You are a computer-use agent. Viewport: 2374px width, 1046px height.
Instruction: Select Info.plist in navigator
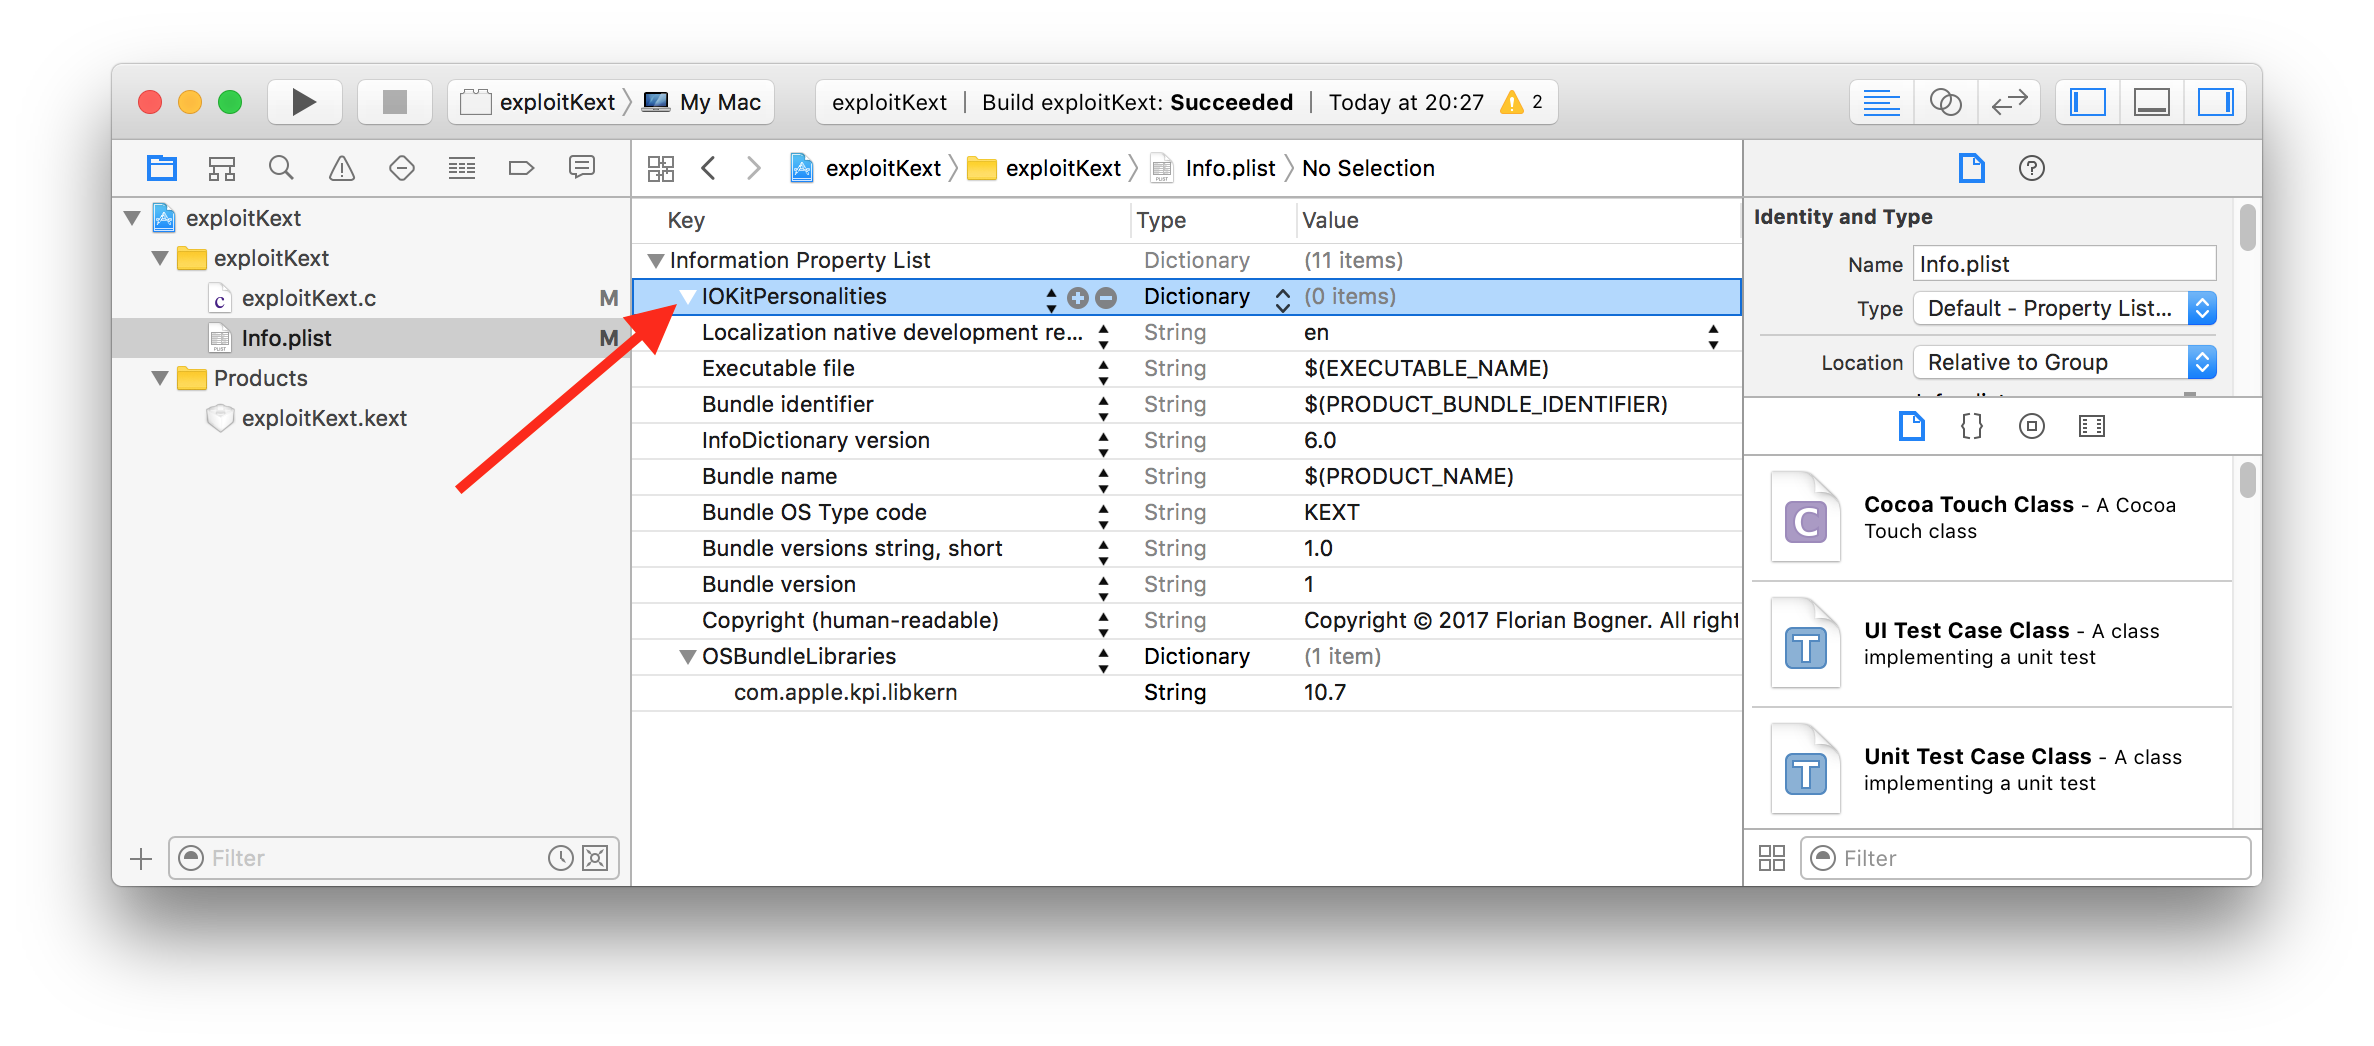371,338
